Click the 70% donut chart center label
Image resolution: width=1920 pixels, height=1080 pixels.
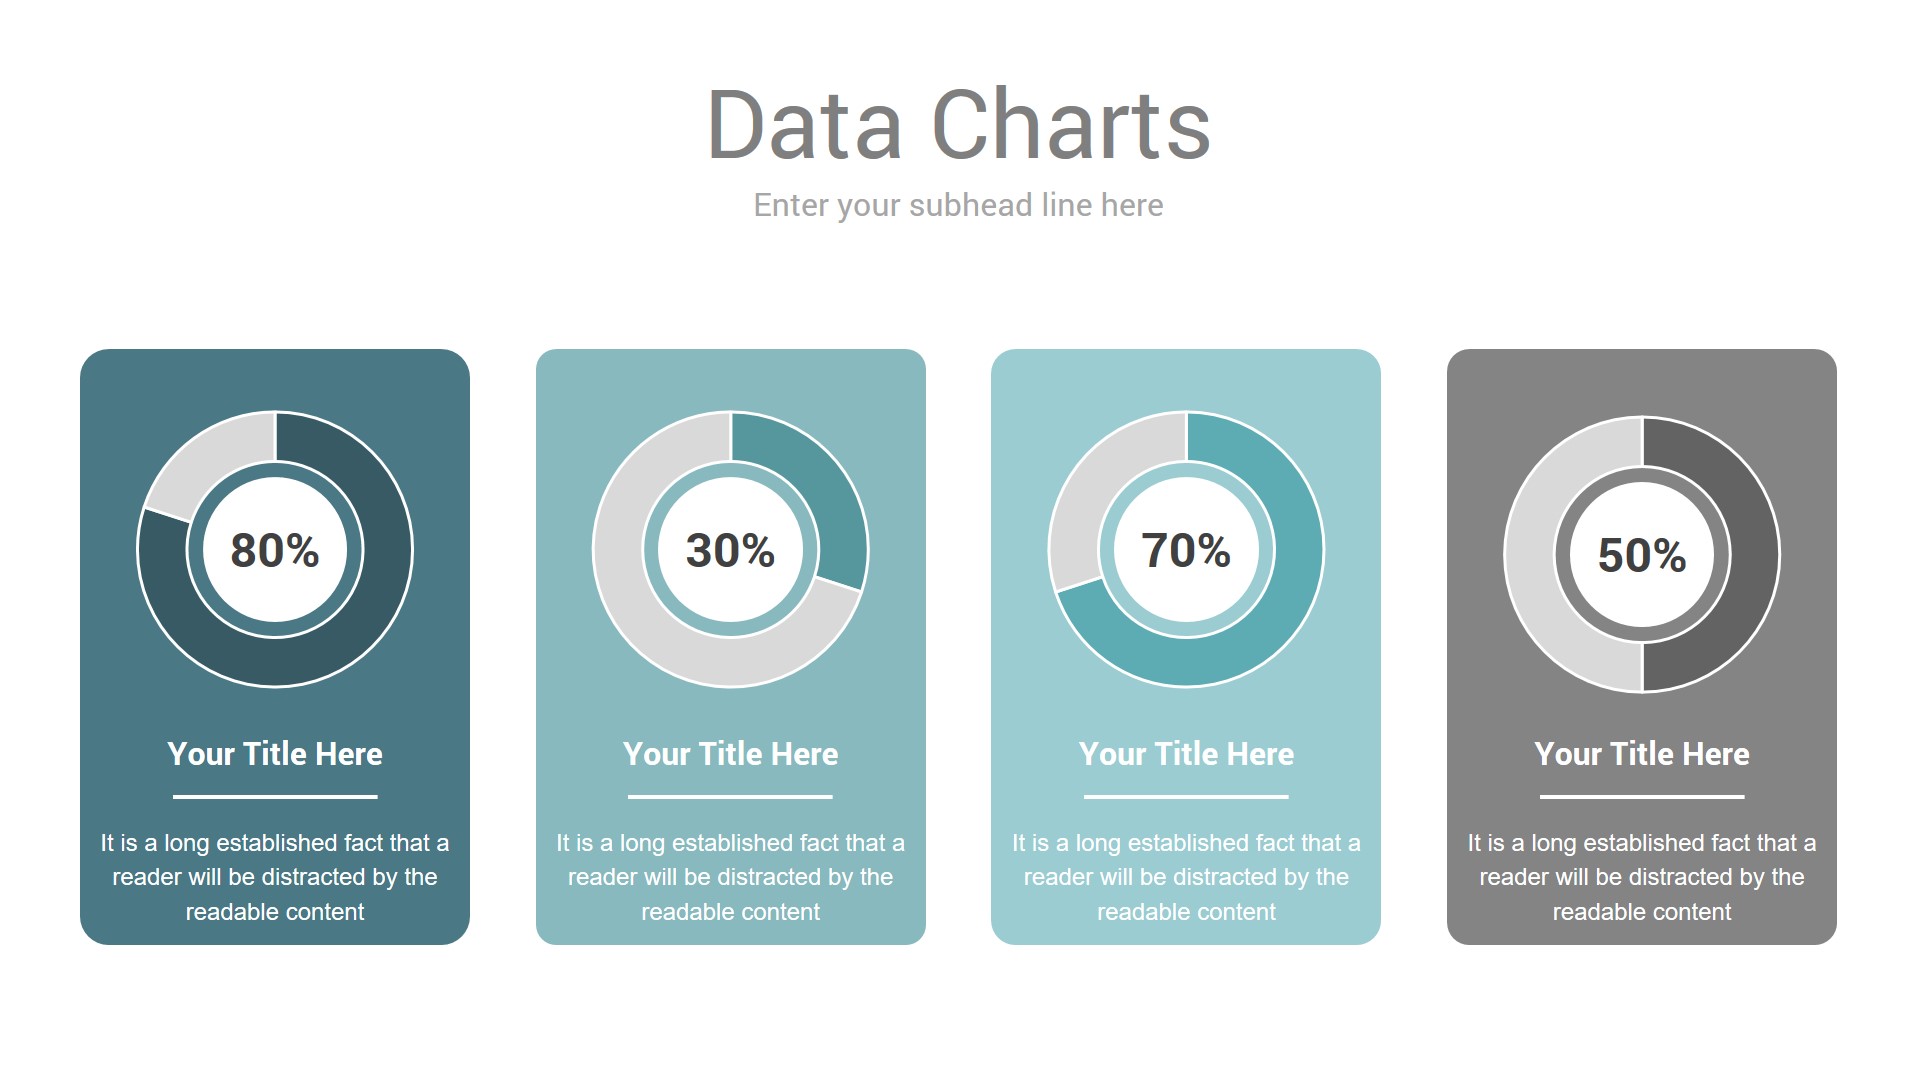pos(1186,550)
